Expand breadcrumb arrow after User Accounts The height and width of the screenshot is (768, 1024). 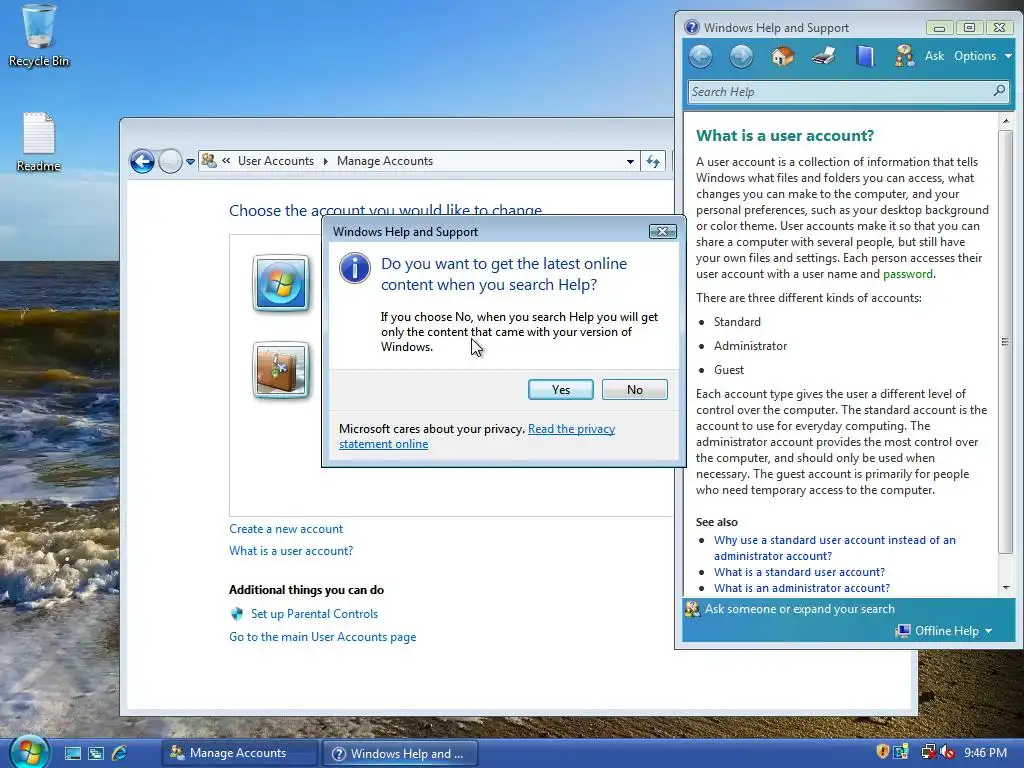(325, 161)
